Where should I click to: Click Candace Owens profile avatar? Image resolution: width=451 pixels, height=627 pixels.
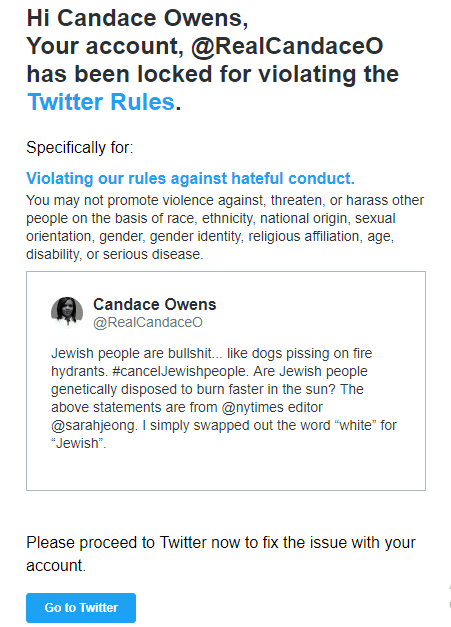click(x=67, y=312)
